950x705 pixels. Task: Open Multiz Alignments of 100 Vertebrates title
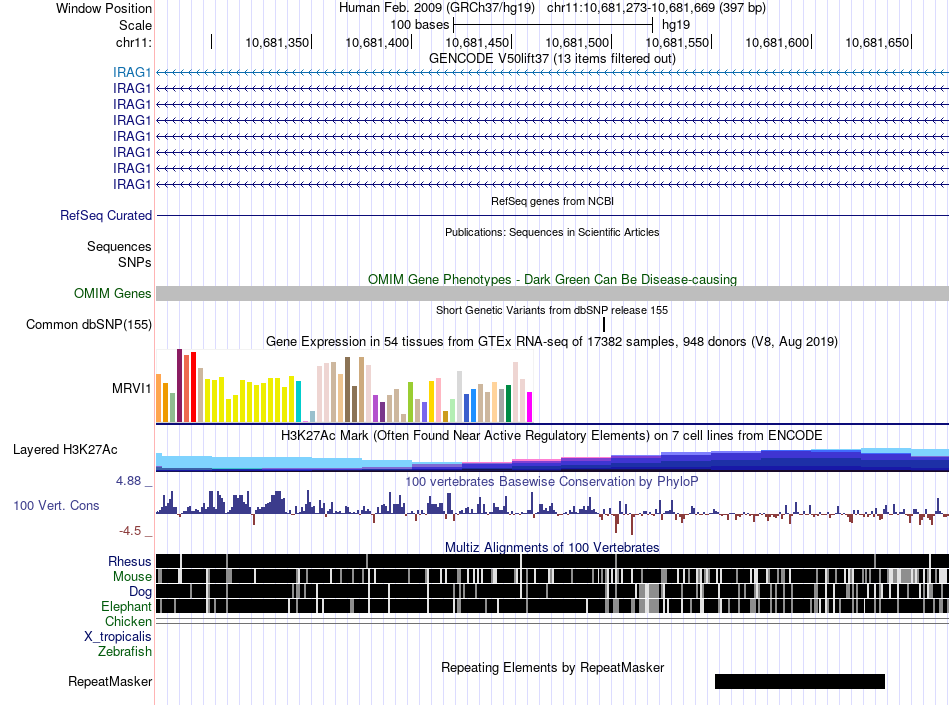coord(552,548)
